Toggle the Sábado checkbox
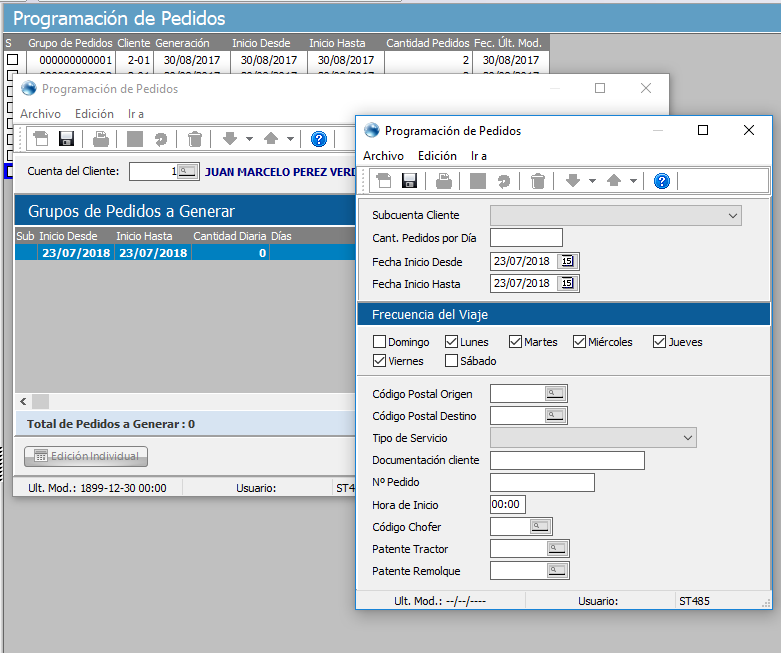This screenshot has height=653, width=781. (x=452, y=361)
